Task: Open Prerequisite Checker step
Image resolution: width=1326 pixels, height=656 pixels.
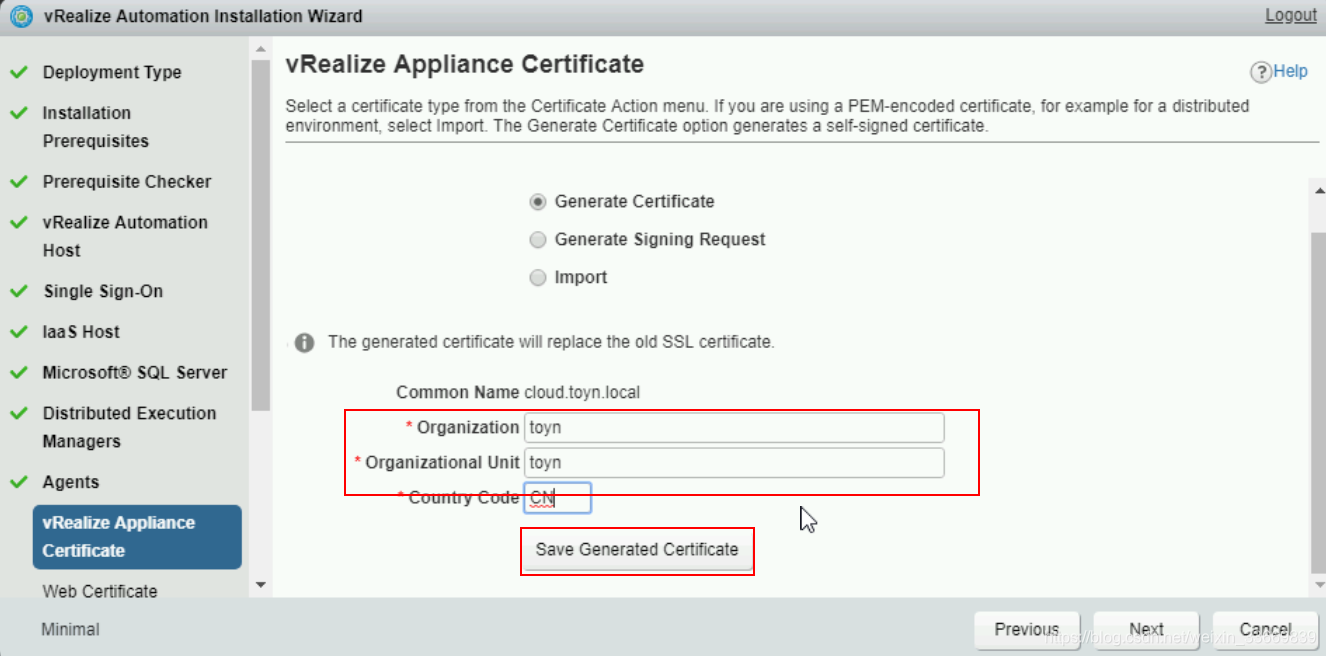Action: point(127,182)
